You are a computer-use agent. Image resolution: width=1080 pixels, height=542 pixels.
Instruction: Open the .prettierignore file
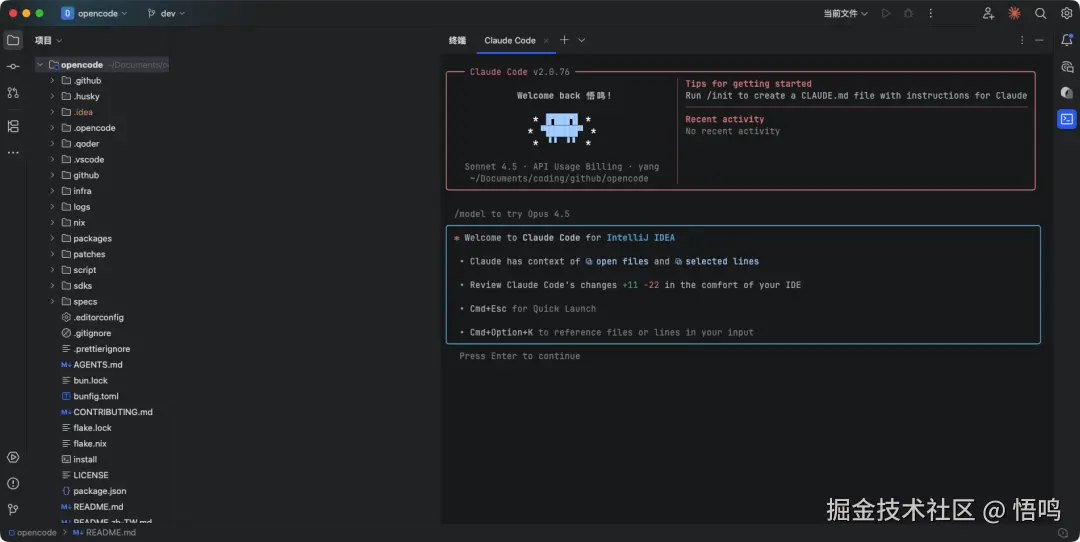point(102,349)
